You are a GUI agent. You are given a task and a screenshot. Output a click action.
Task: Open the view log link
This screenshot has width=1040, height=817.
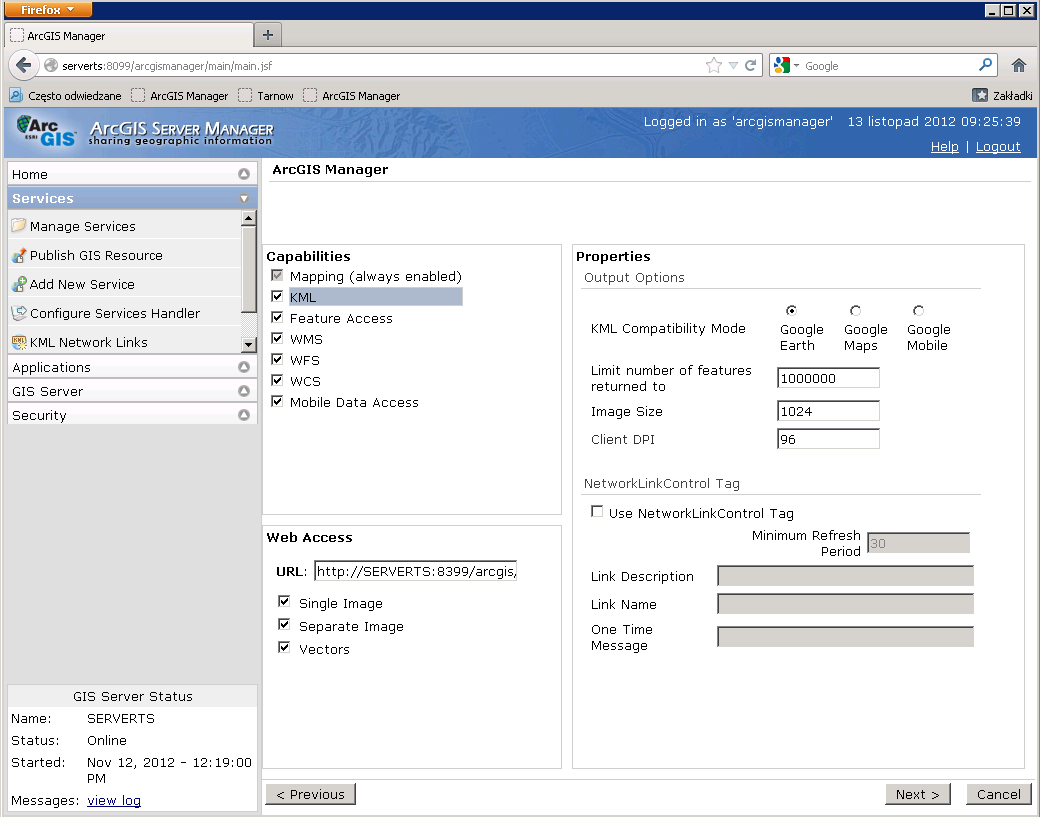pyautogui.click(x=114, y=800)
